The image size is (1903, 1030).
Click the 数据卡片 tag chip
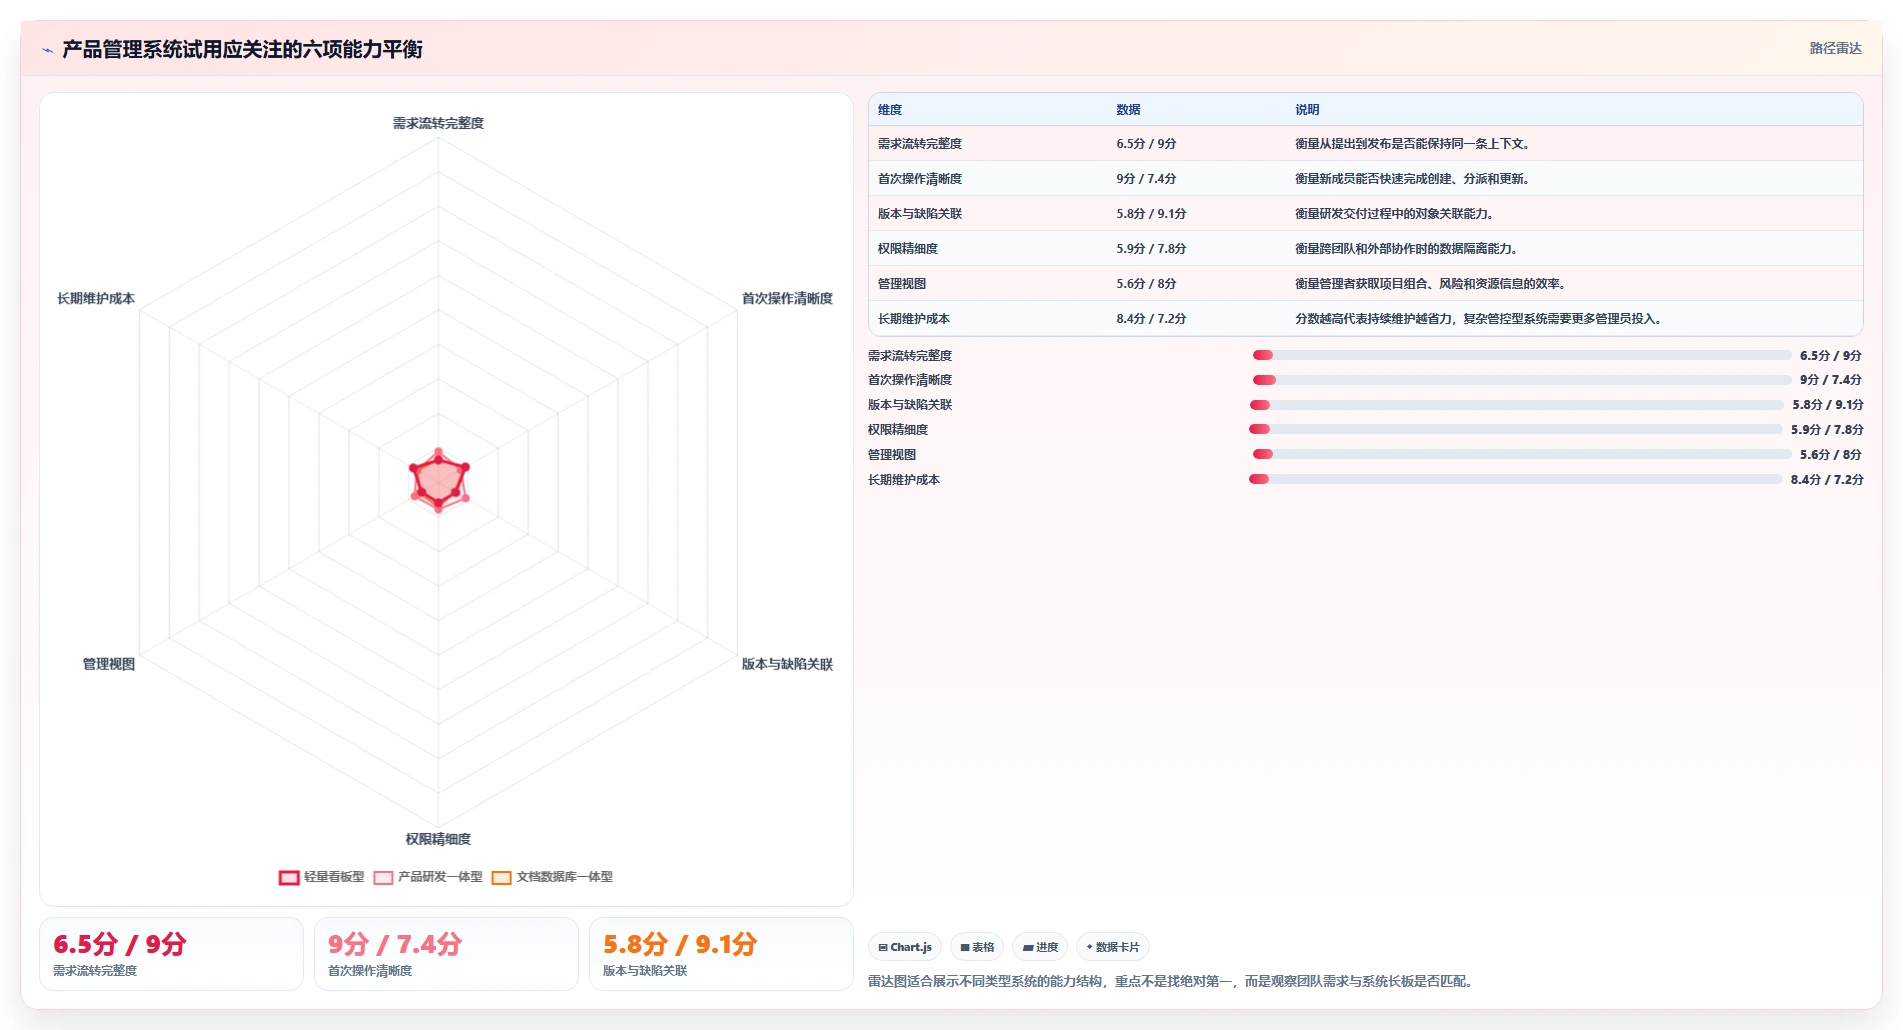pyautogui.click(x=1112, y=947)
